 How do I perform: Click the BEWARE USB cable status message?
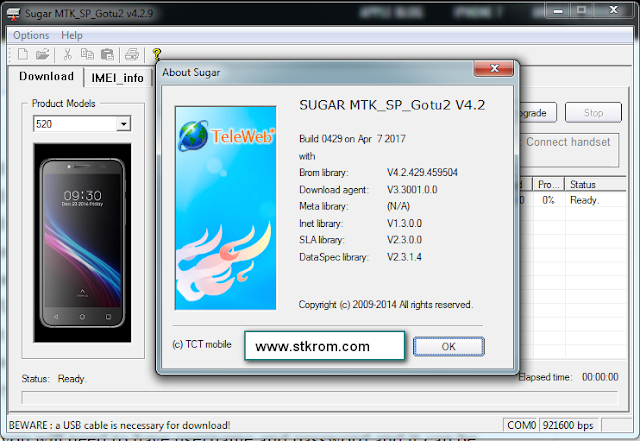coord(120,425)
